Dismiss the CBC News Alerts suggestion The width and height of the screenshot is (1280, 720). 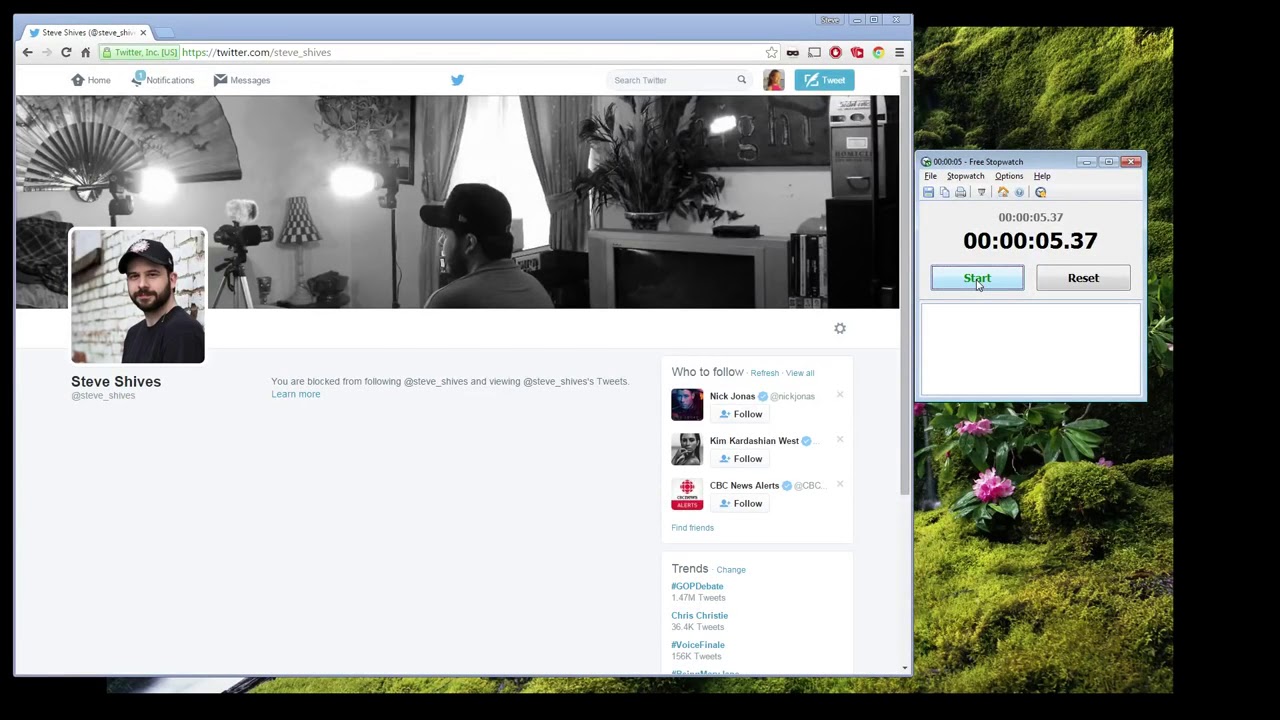(x=840, y=485)
